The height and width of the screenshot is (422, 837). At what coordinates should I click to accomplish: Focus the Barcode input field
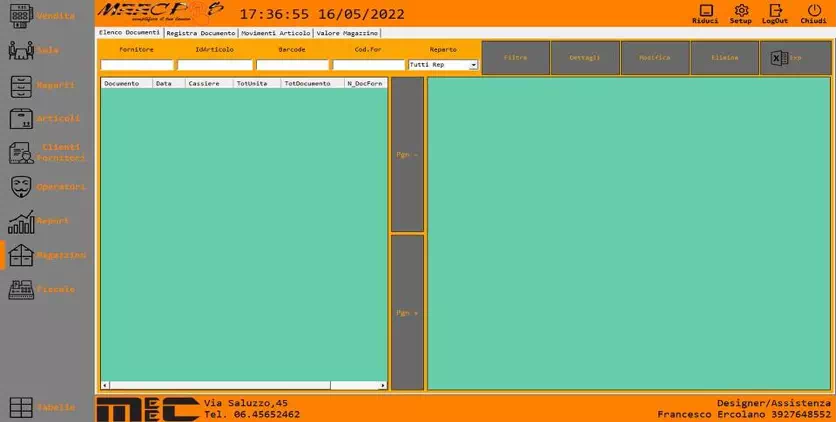[x=293, y=65]
